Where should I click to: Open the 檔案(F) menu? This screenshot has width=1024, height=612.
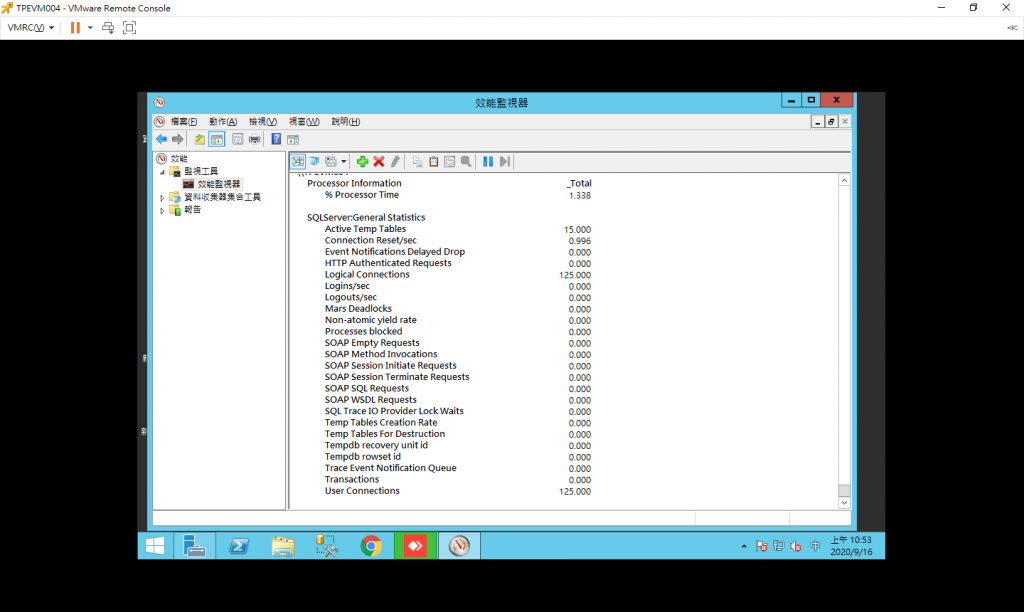(x=184, y=121)
